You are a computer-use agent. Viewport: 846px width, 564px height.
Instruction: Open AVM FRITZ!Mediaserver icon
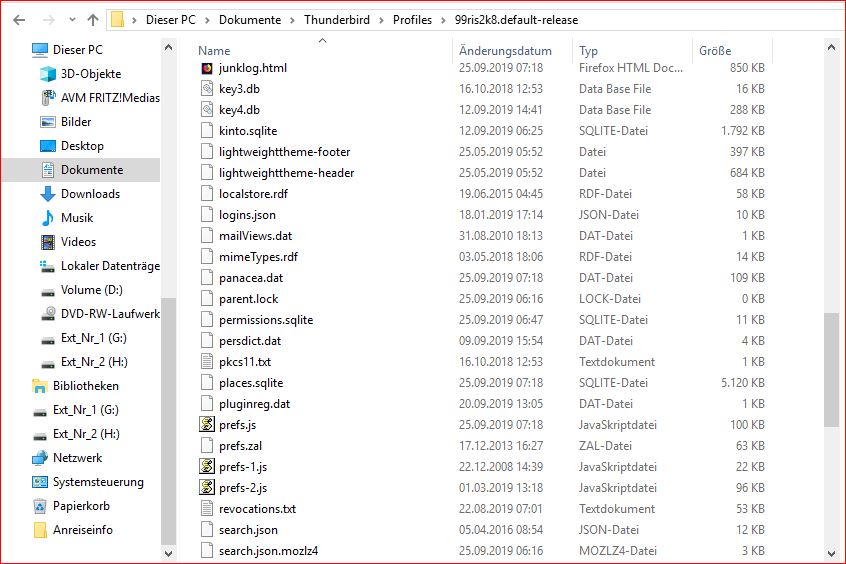click(x=48, y=98)
